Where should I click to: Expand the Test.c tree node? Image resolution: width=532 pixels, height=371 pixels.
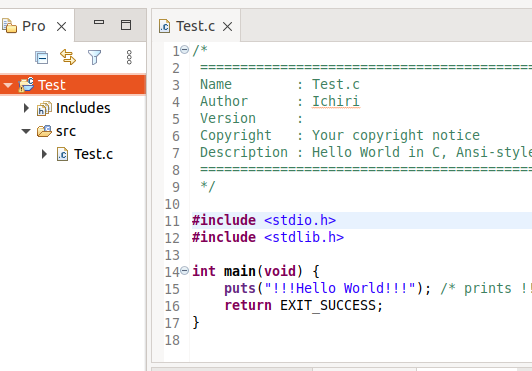[x=44, y=154]
